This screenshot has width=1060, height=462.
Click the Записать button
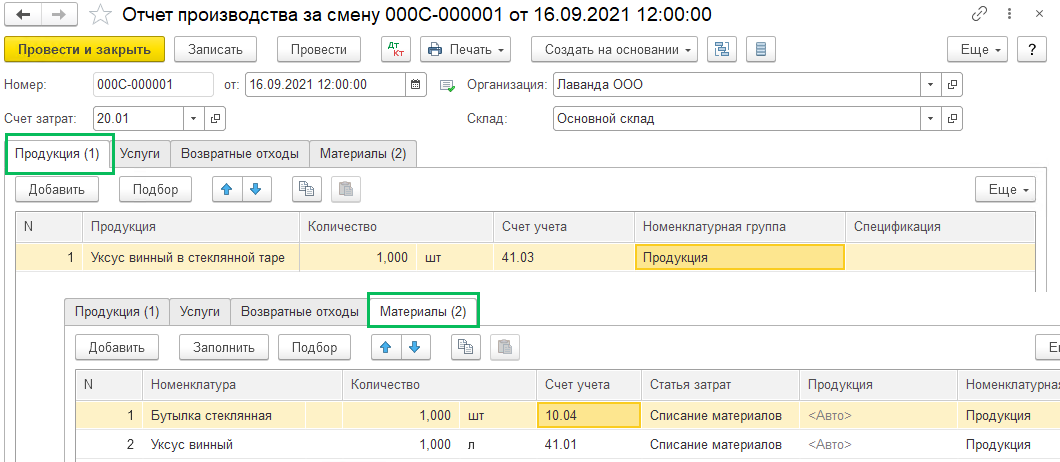215,49
